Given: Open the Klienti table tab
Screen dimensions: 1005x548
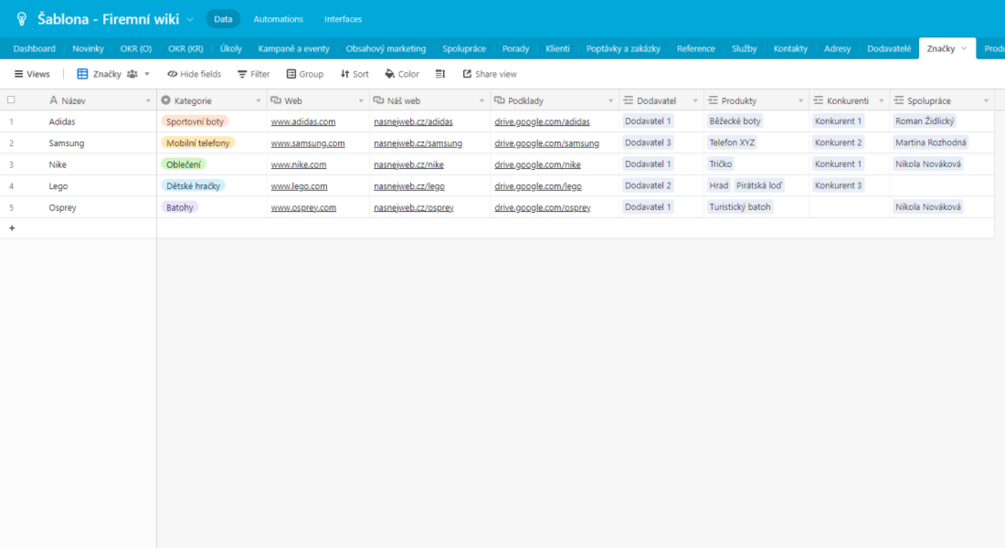Looking at the screenshot, I should pyautogui.click(x=558, y=49).
